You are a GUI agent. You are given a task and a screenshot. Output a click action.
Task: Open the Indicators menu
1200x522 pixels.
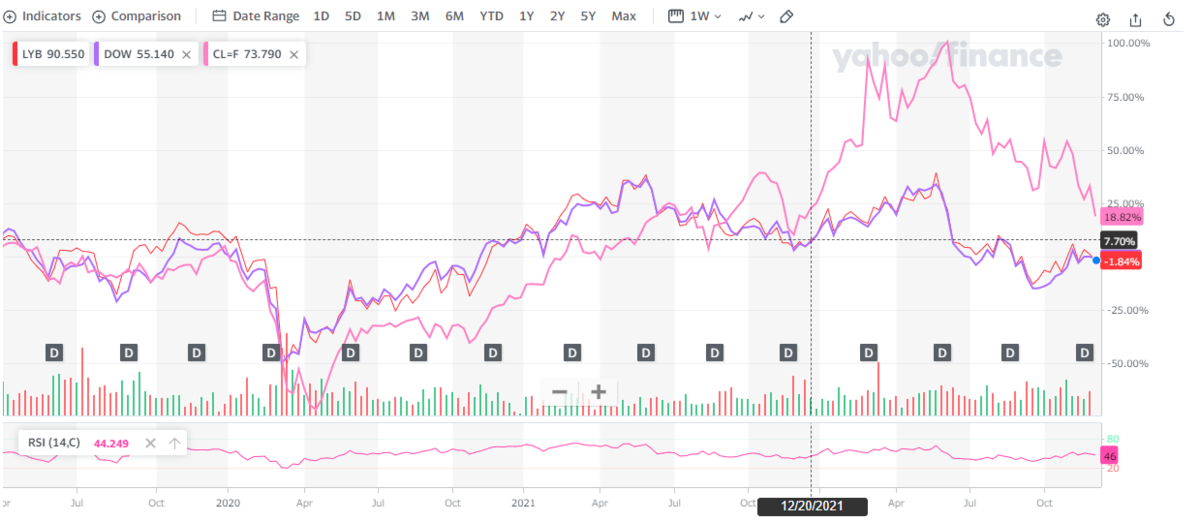pos(43,17)
